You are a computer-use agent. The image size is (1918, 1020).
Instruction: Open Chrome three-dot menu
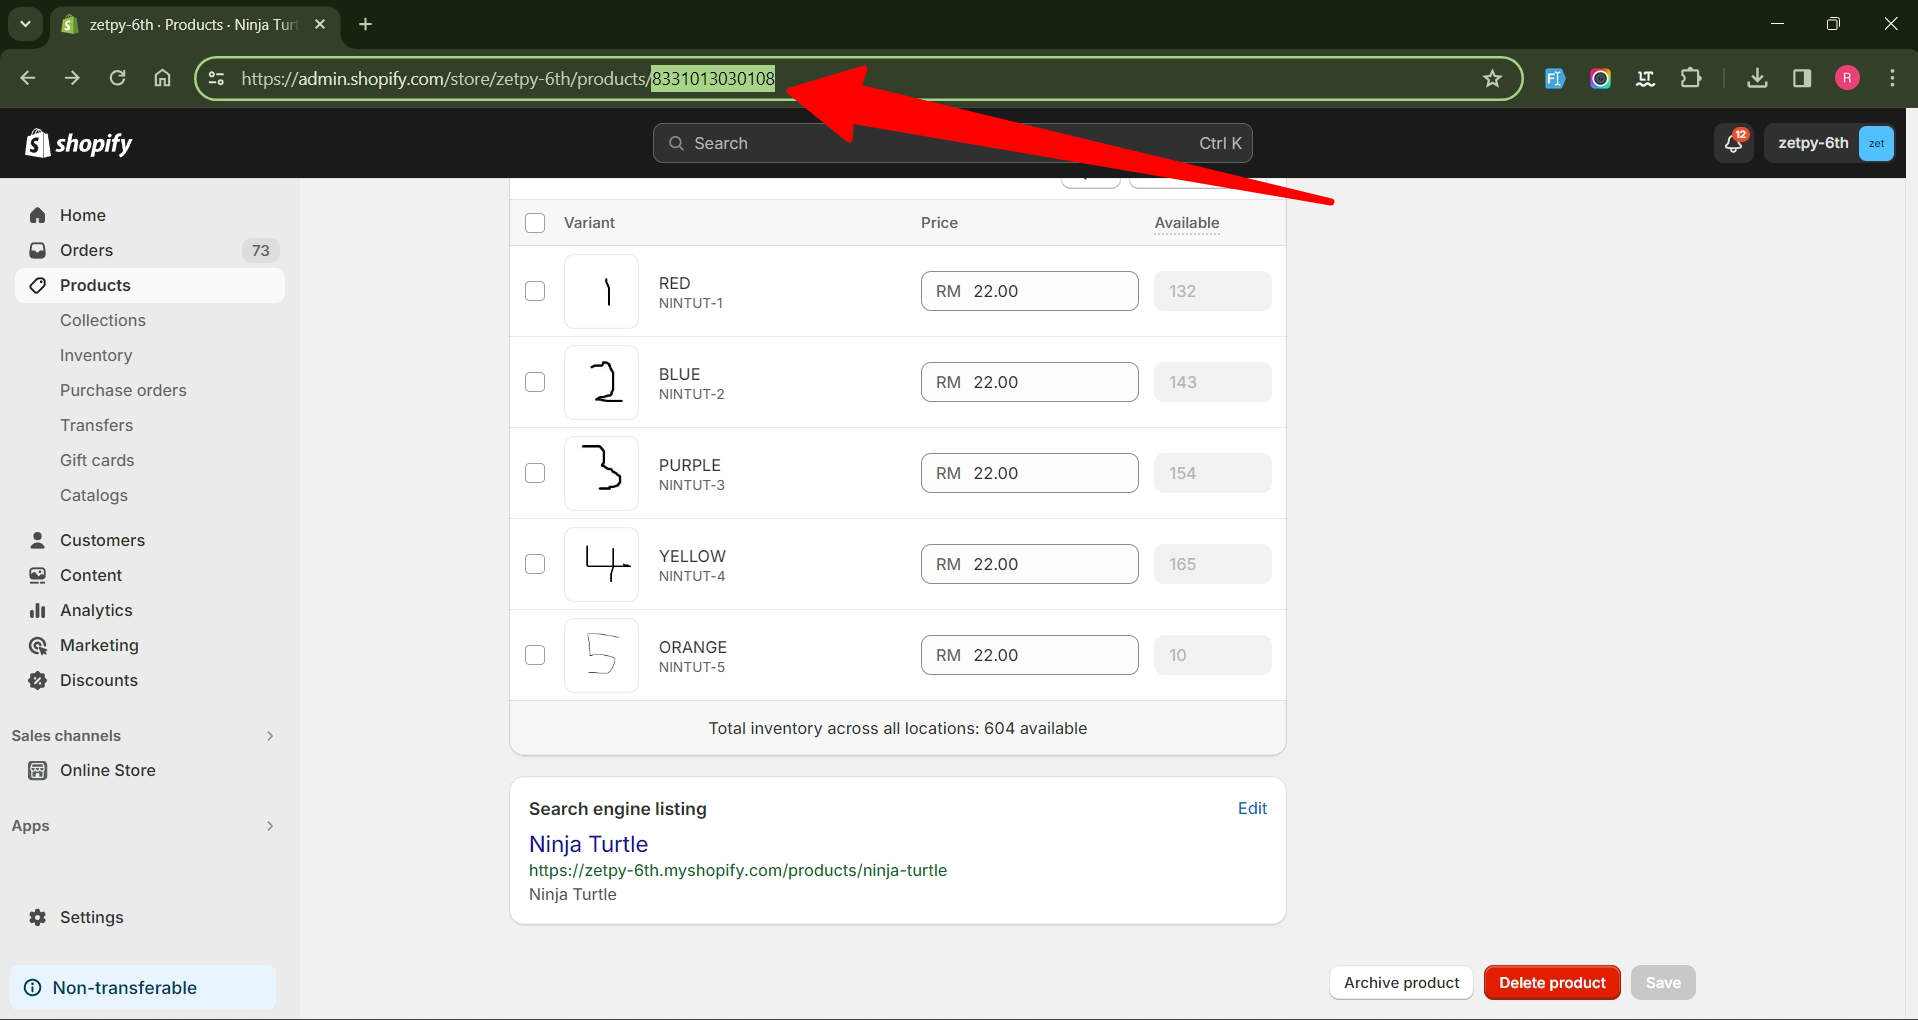(x=1892, y=78)
